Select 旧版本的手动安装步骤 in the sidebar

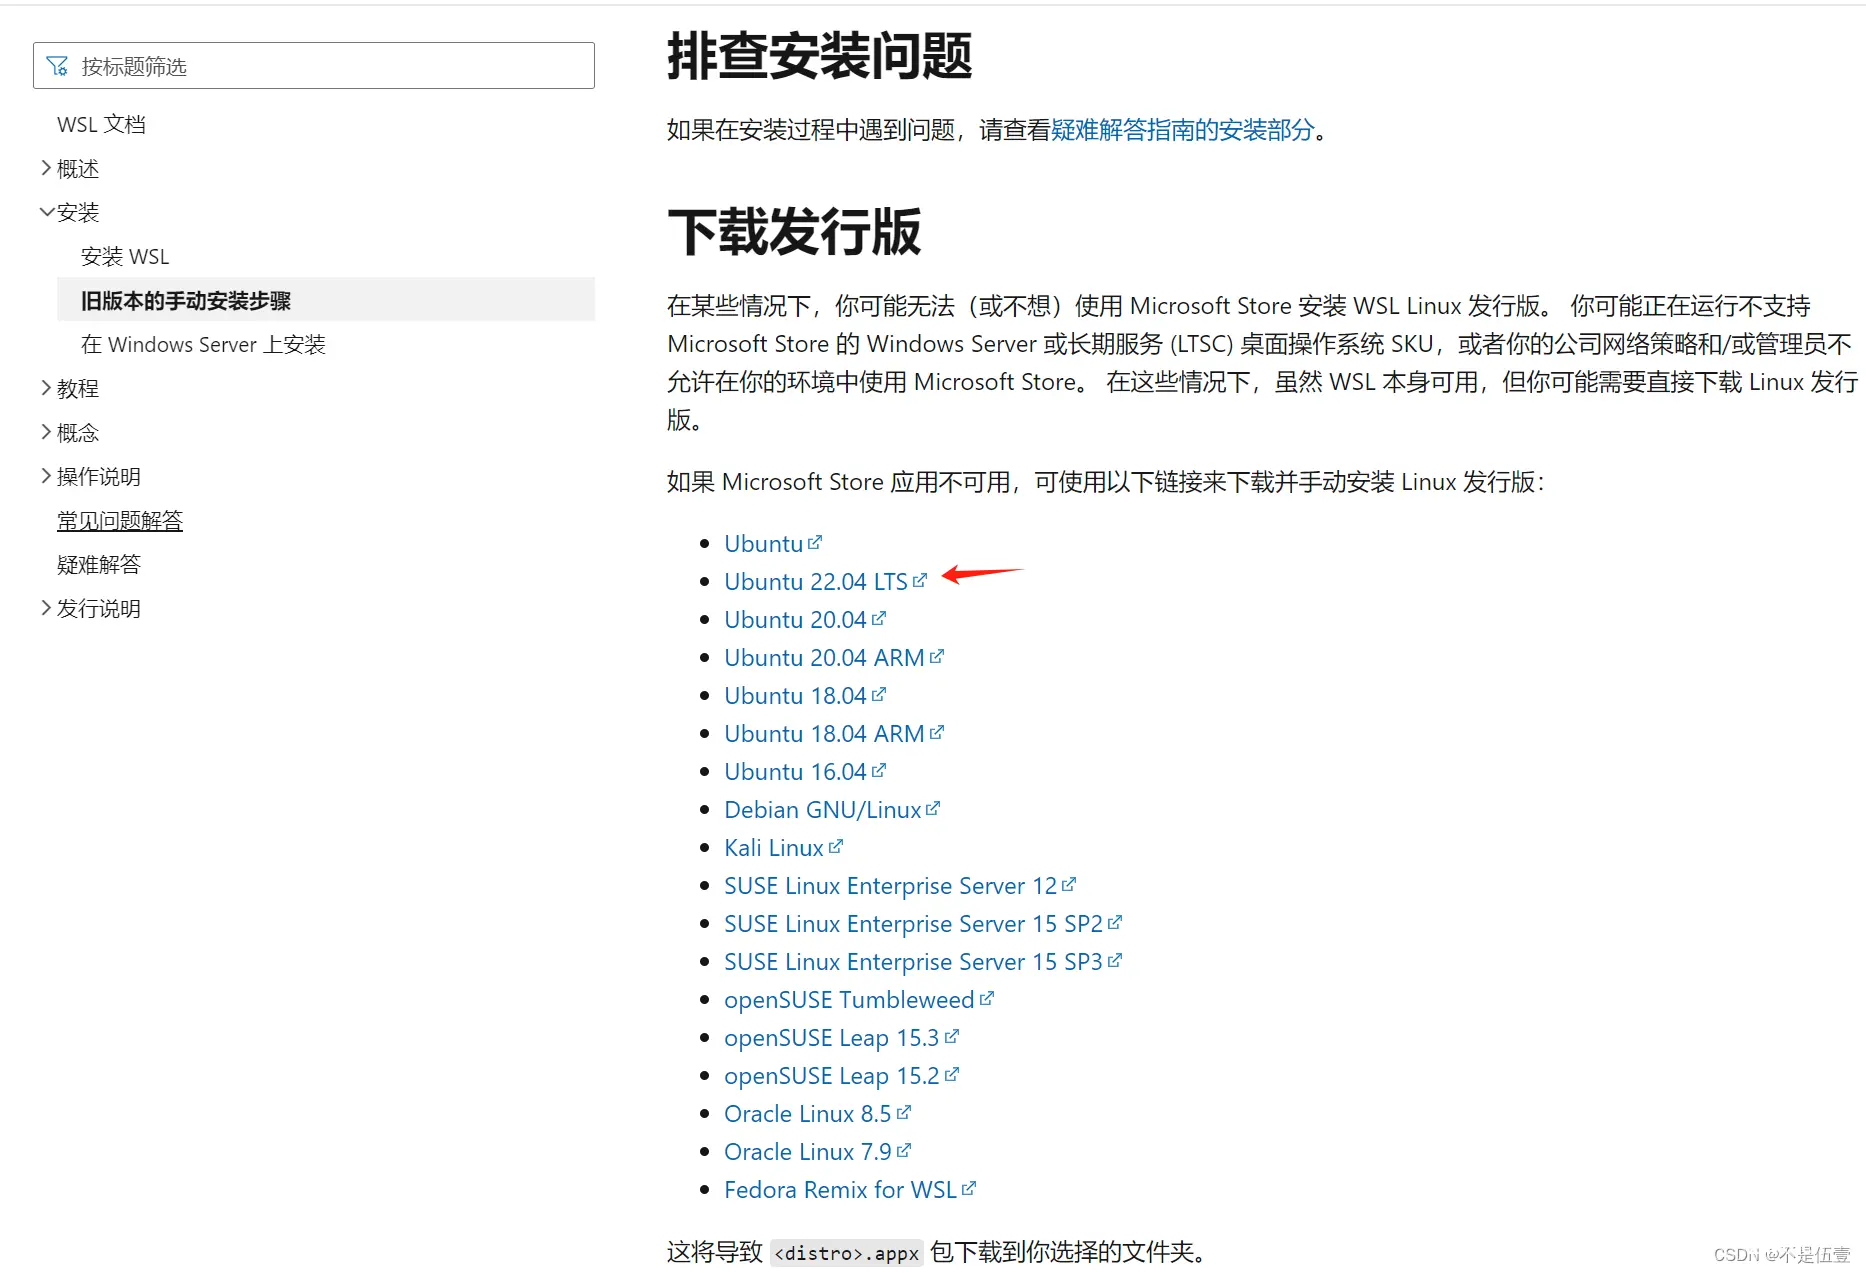[326, 300]
